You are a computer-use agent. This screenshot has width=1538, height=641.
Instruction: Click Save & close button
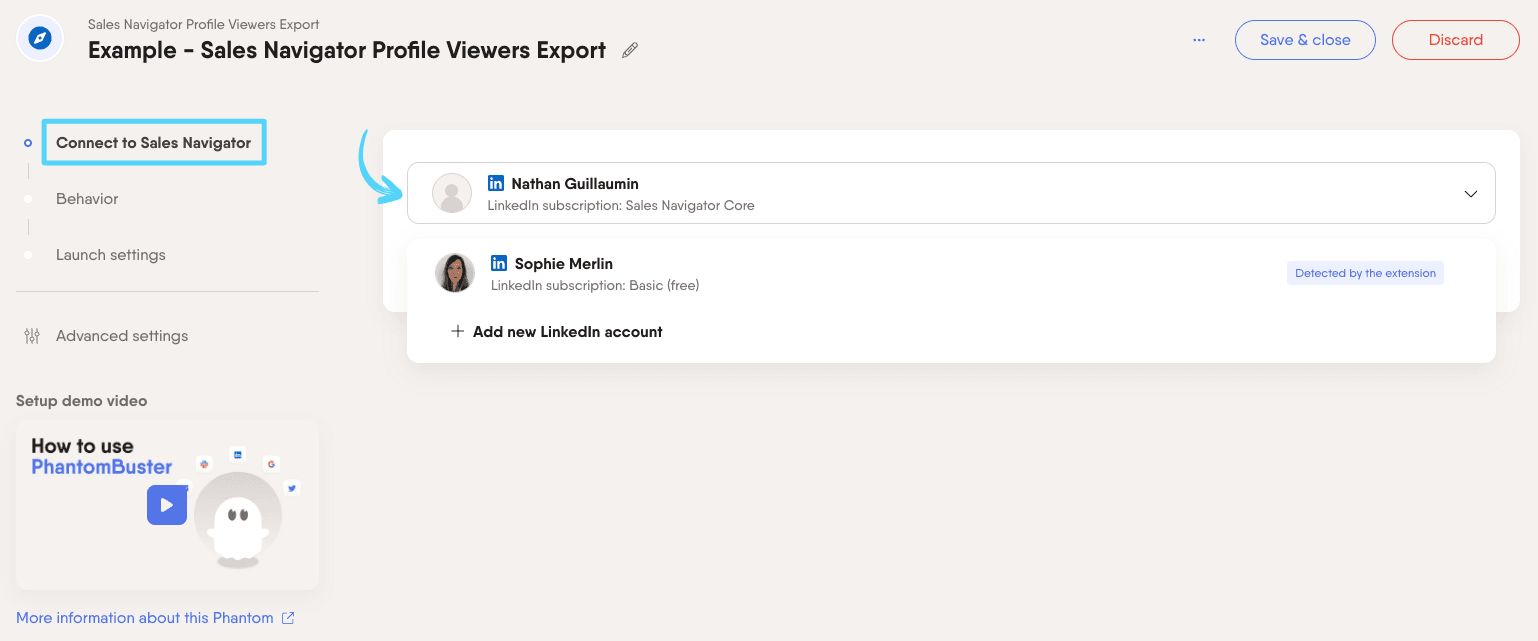coord(1305,40)
